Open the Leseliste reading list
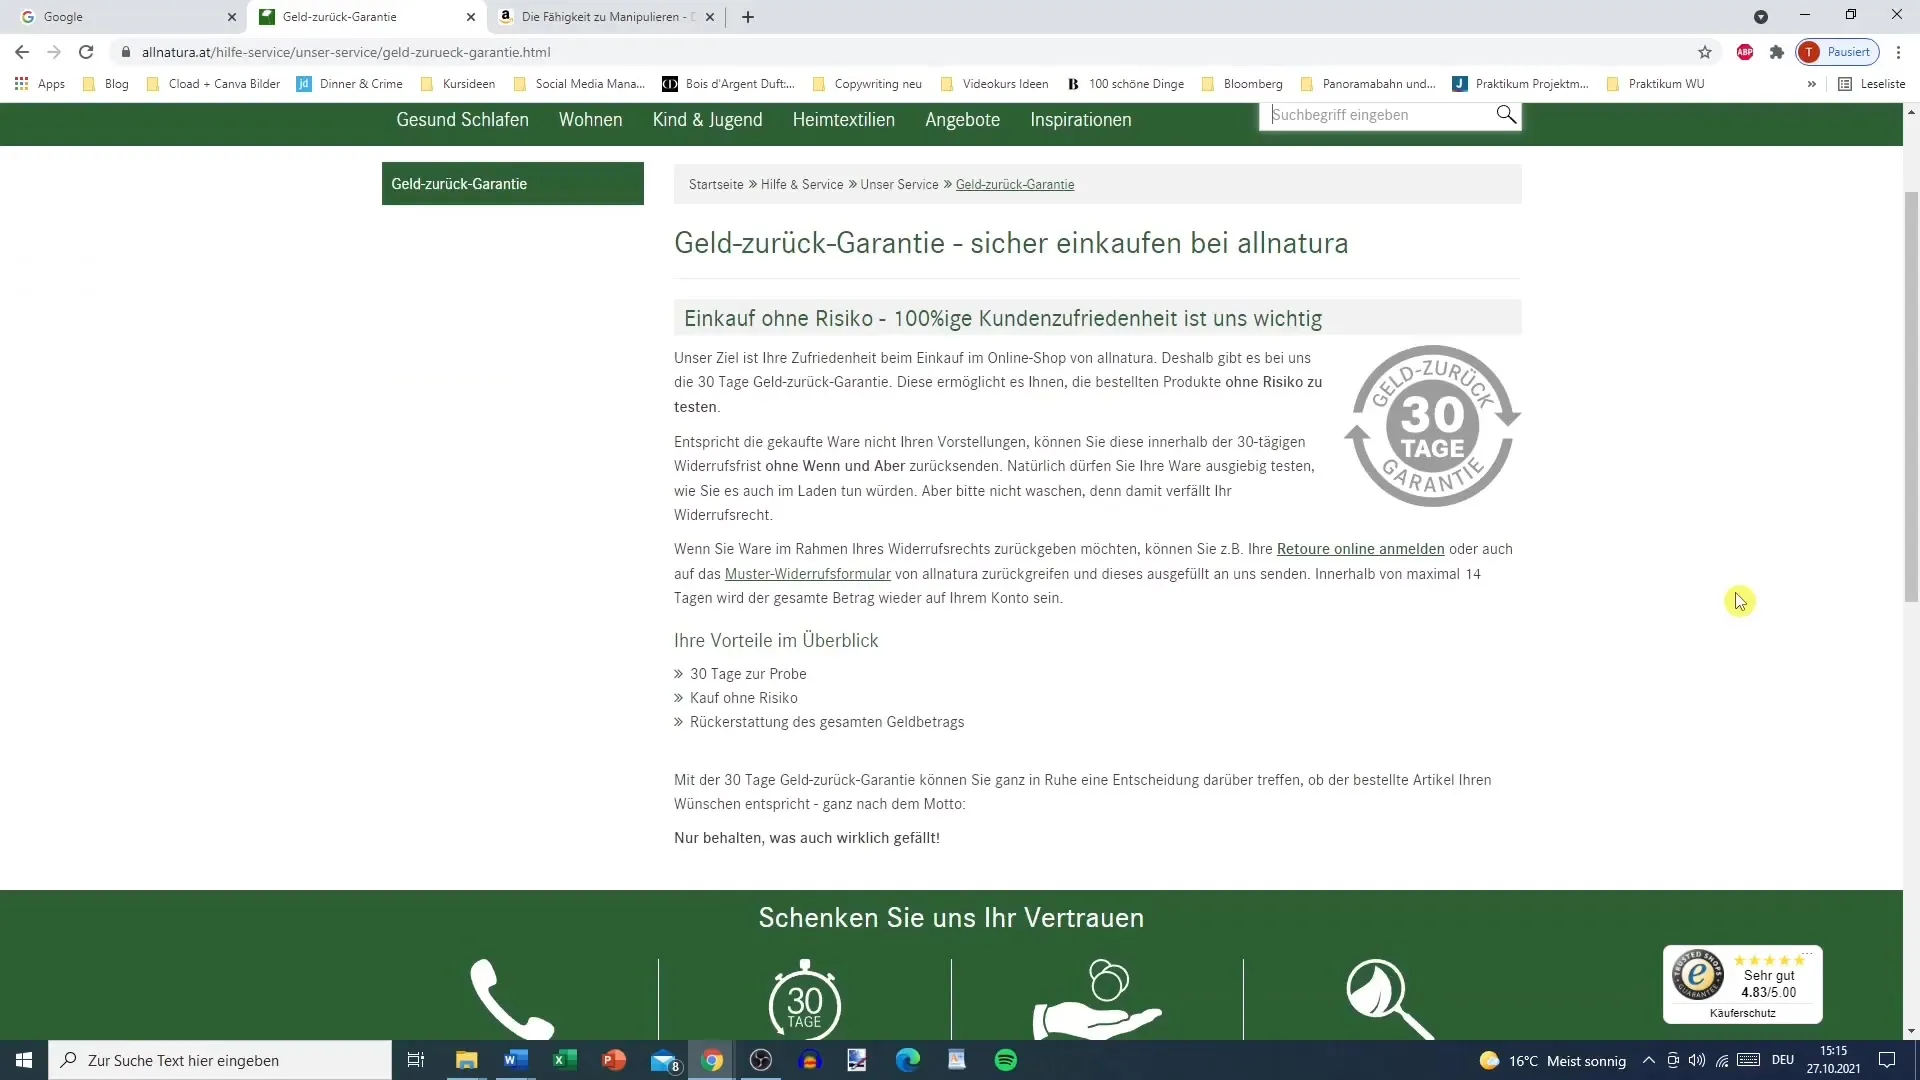Viewport: 1920px width, 1080px height. pos(1872,84)
